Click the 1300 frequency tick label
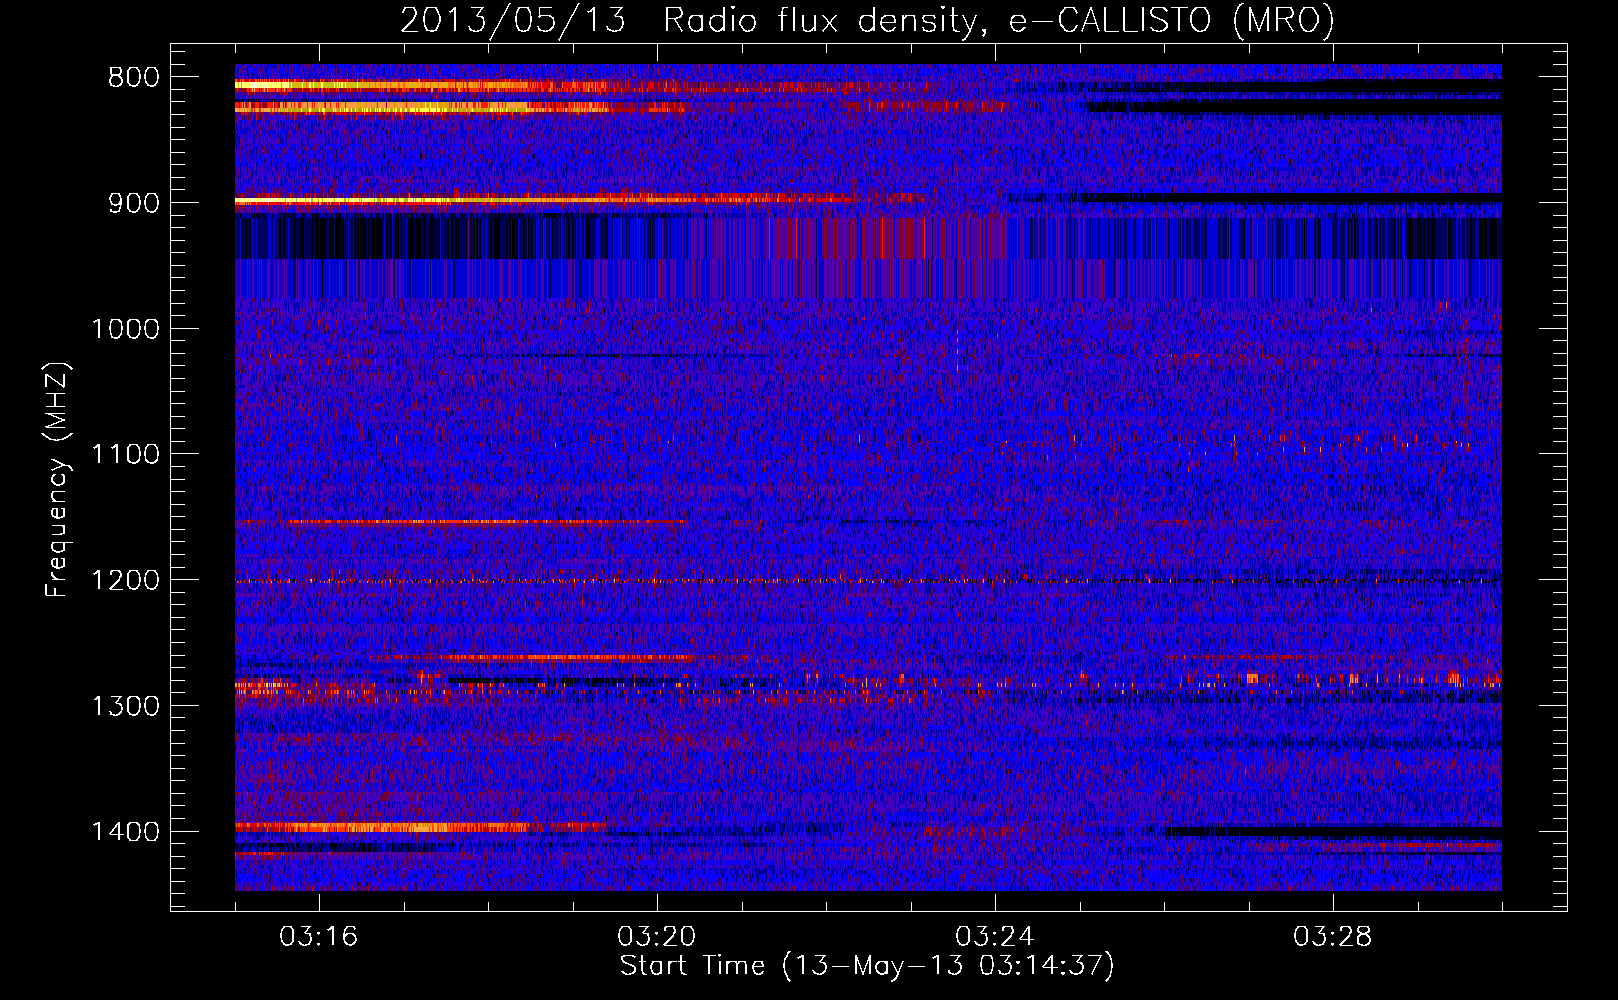The height and width of the screenshot is (1000, 1618). pos(125,707)
